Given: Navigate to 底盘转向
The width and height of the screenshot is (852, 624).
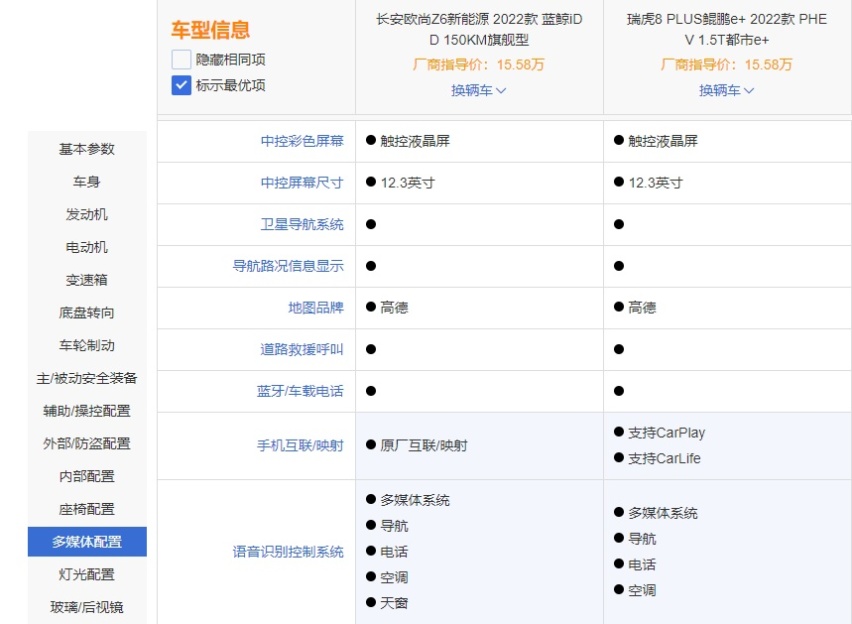Looking at the screenshot, I should click(x=87, y=313).
